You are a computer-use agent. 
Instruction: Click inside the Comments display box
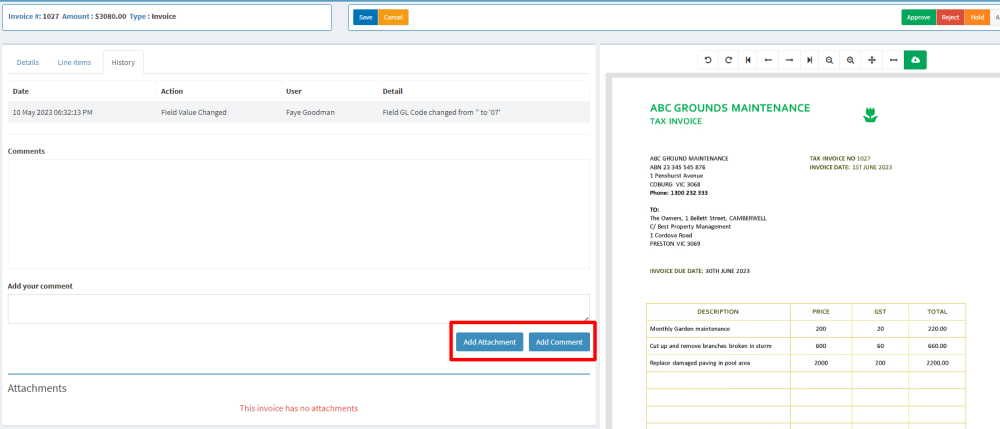298,214
